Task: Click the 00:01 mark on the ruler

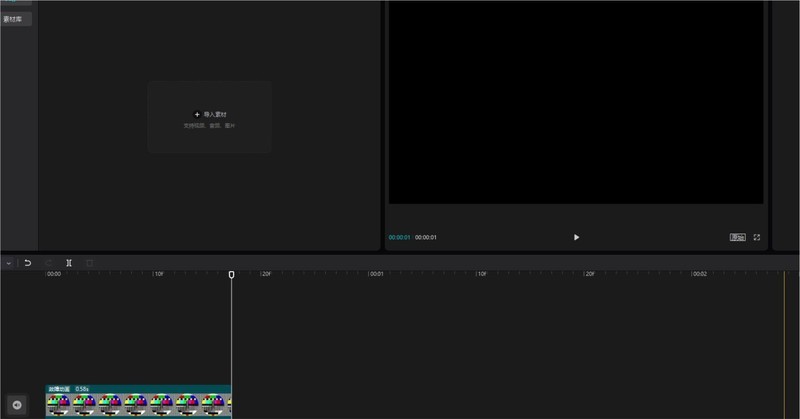Action: coord(375,274)
